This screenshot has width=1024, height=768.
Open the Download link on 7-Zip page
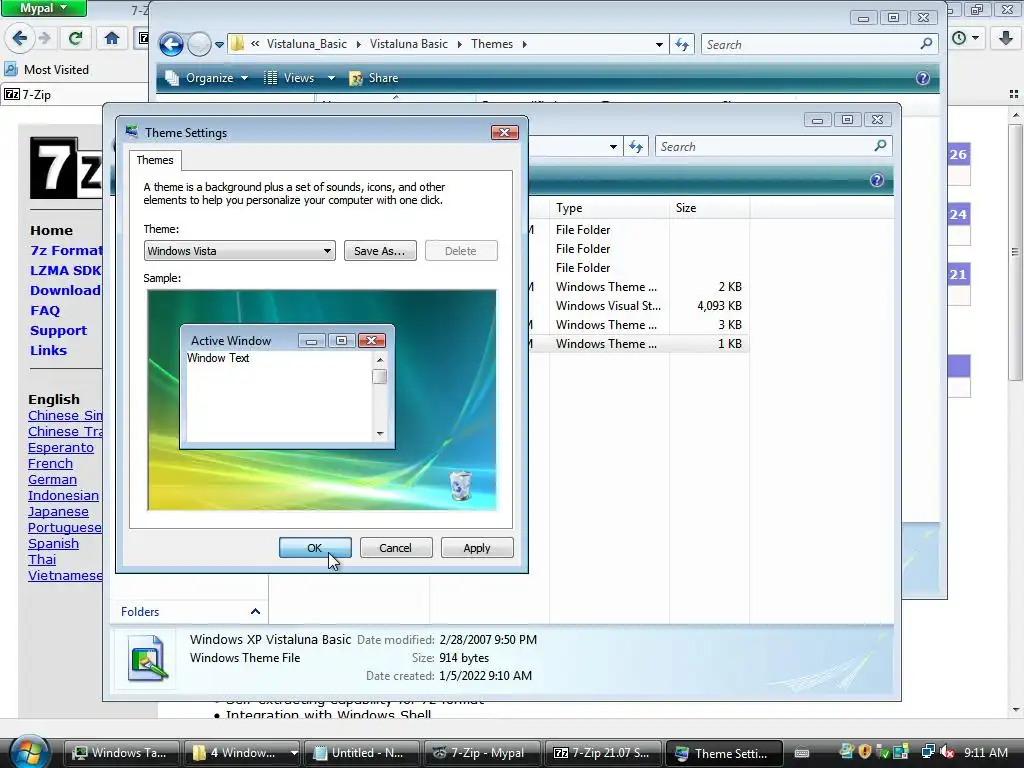pyautogui.click(x=65, y=291)
